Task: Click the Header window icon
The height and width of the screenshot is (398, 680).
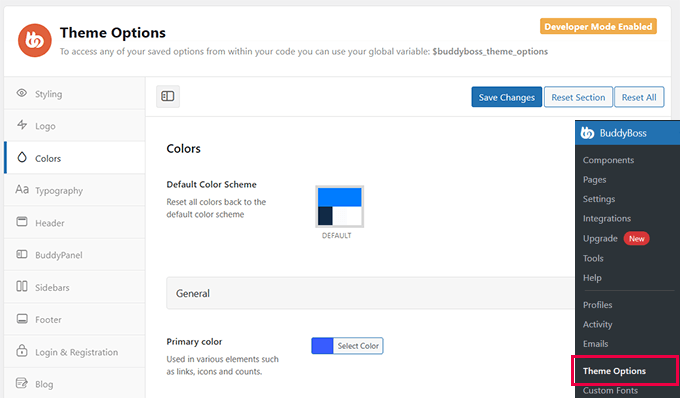Action: [x=22, y=222]
